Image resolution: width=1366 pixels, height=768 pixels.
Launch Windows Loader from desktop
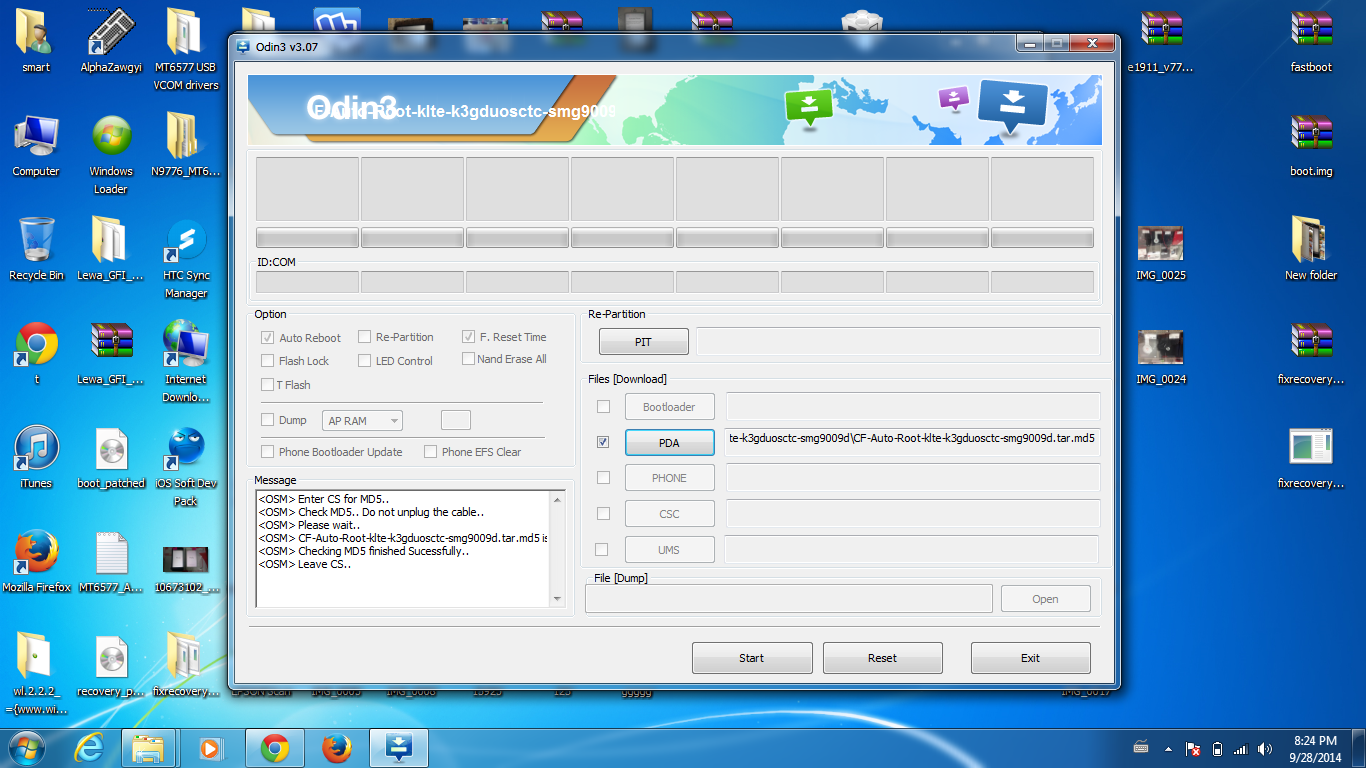coord(110,154)
